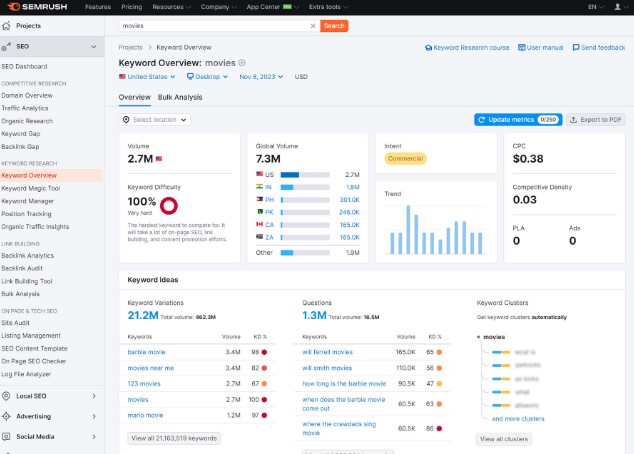Click the Update metrics button
This screenshot has height=454, width=634.
pos(517,120)
